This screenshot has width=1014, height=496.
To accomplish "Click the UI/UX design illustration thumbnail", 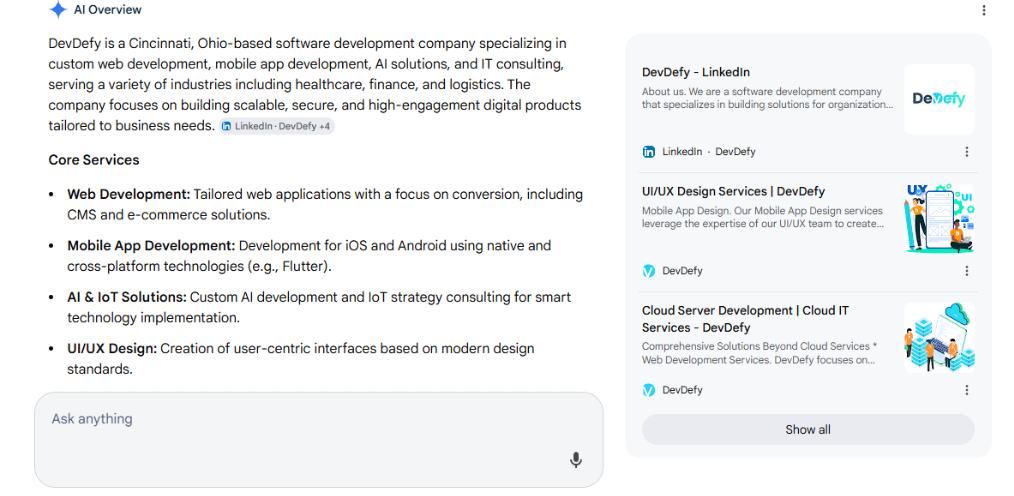I will pos(939,218).
